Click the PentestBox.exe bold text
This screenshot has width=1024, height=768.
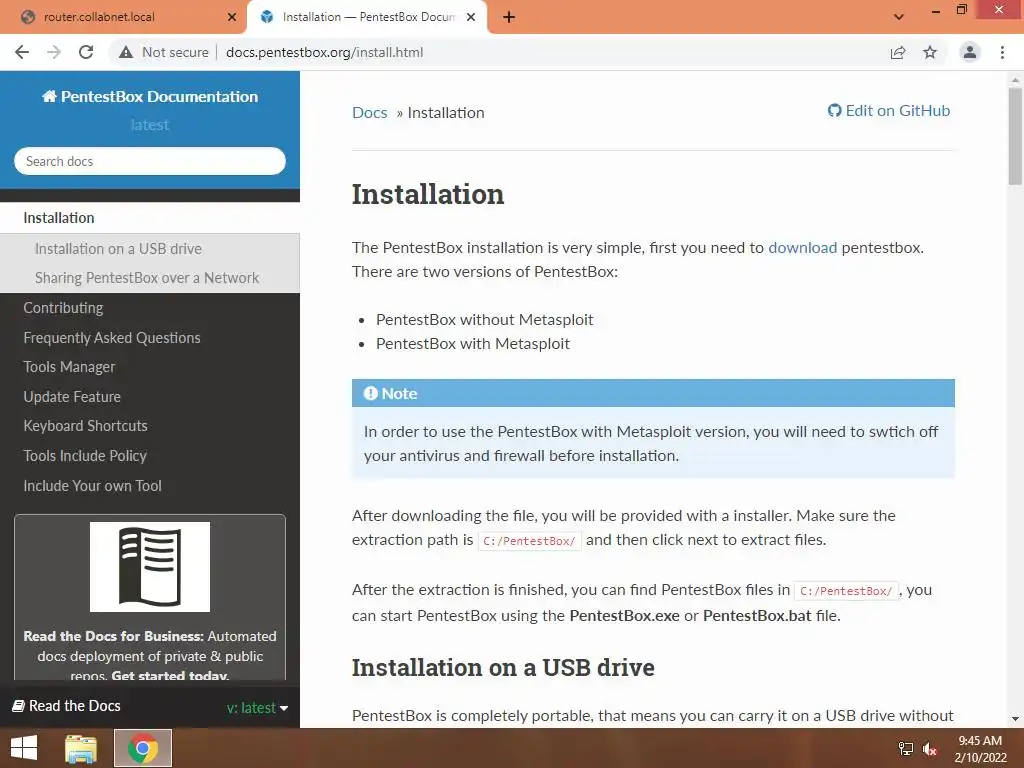(624, 616)
